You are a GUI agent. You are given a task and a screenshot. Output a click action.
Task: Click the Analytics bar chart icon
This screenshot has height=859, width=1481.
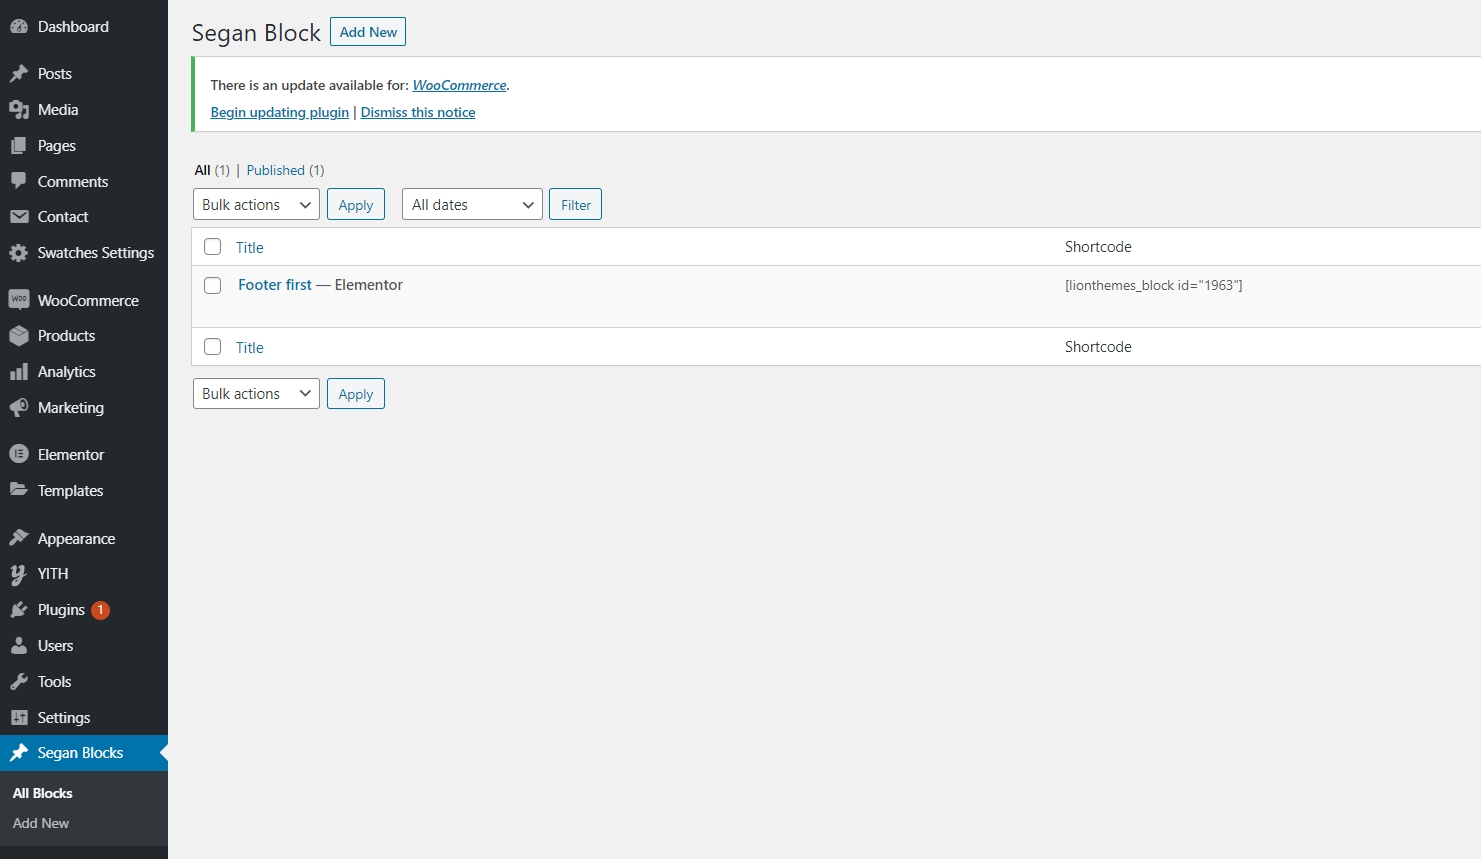tap(18, 372)
